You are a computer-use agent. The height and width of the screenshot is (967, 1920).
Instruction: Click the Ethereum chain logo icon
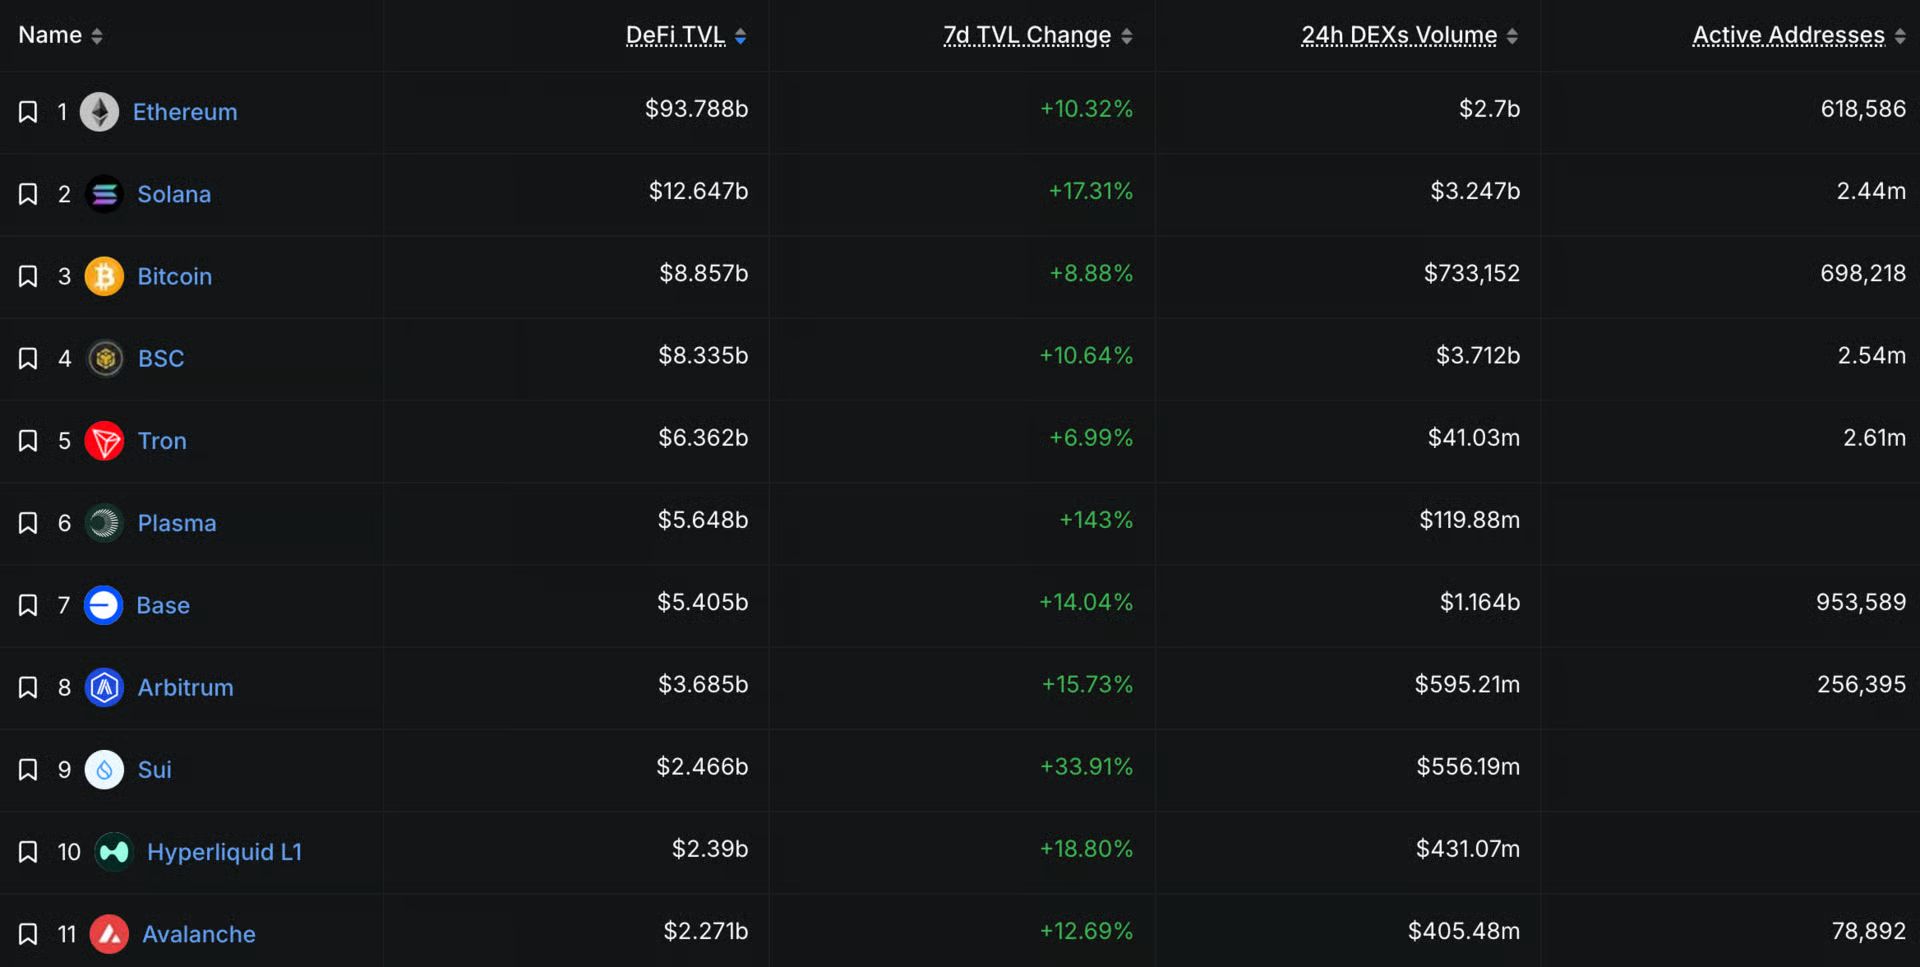click(x=99, y=112)
